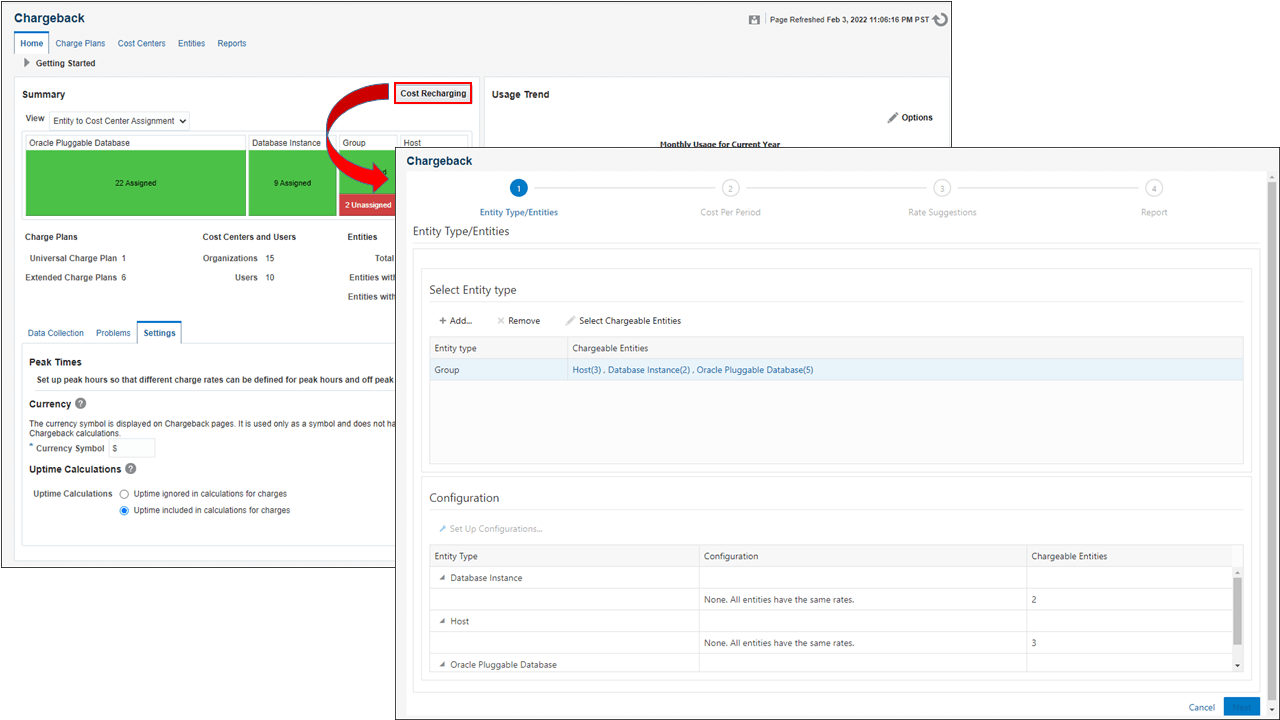Click Universal Charge Plan value 1

point(124,258)
